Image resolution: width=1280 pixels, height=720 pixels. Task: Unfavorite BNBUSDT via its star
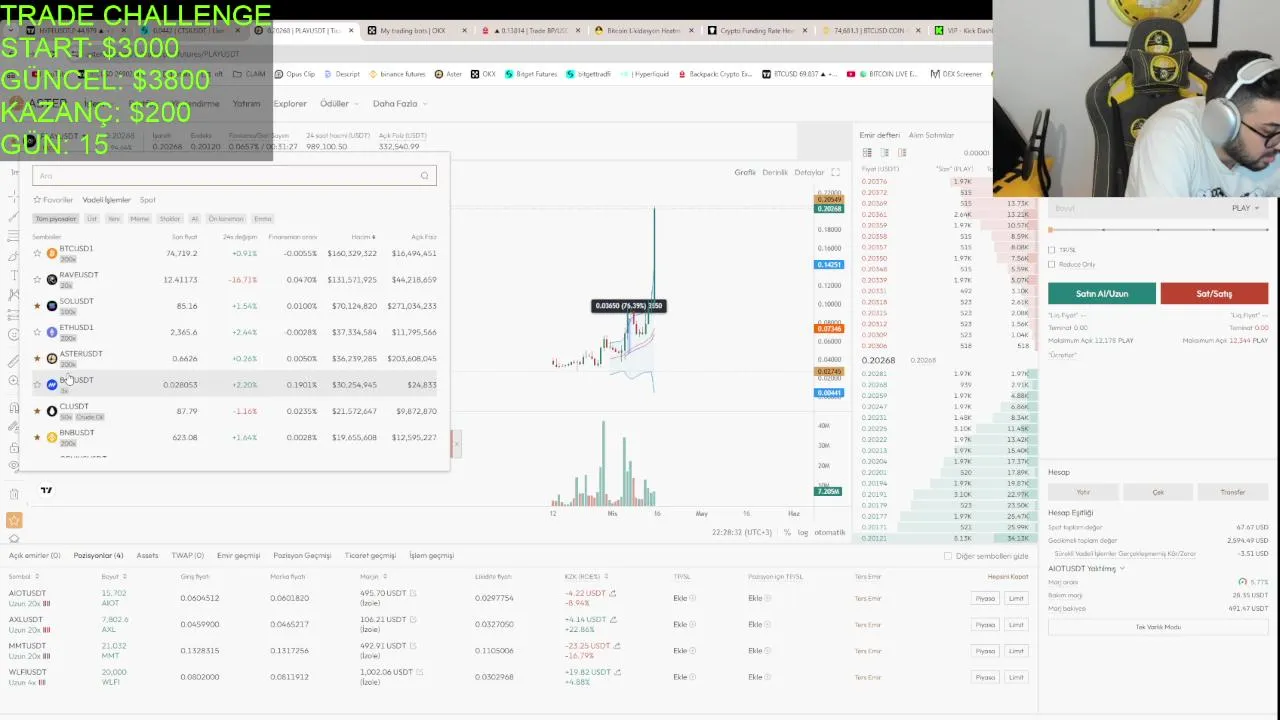click(37, 437)
